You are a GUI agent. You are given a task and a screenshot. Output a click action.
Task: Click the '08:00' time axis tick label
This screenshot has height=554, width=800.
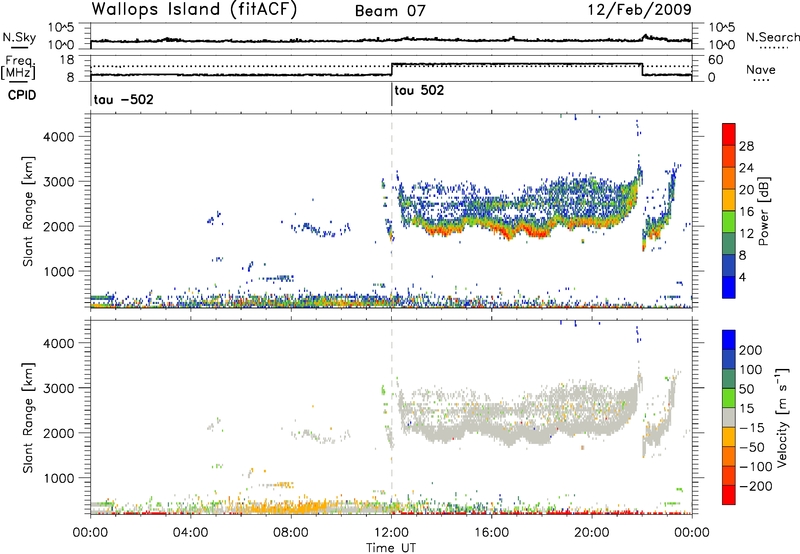[291, 533]
